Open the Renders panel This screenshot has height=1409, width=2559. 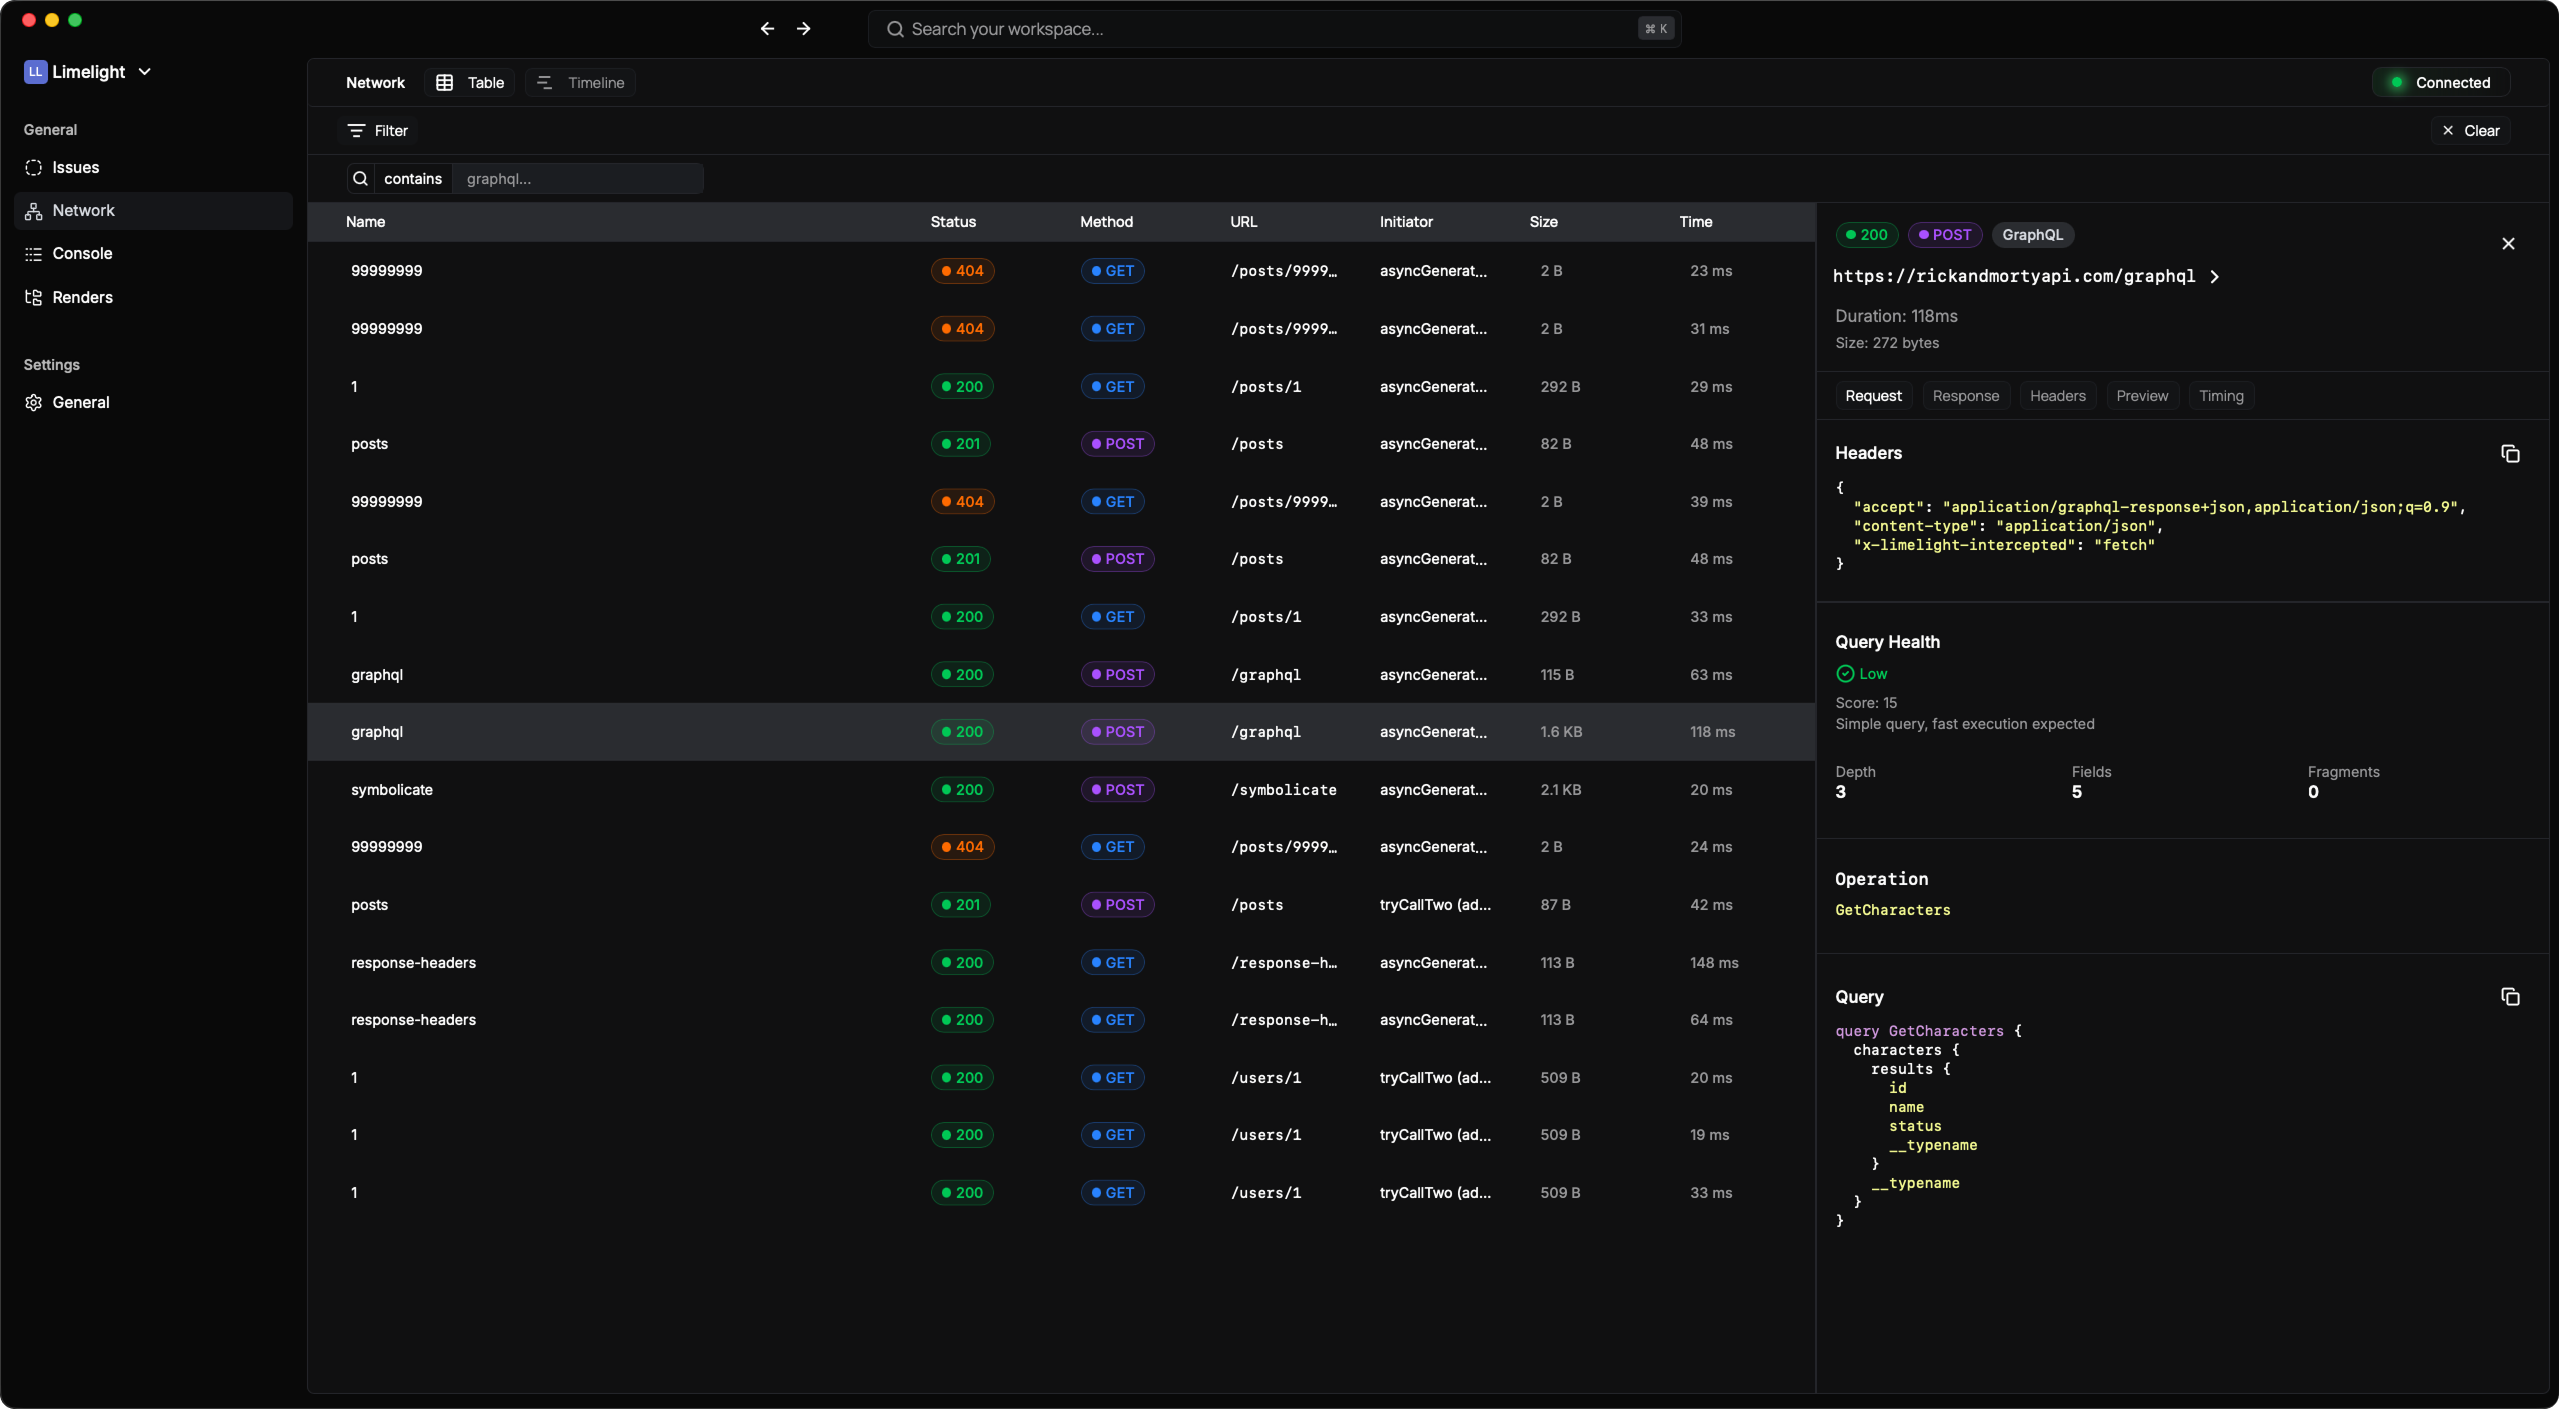pyautogui.click(x=82, y=297)
